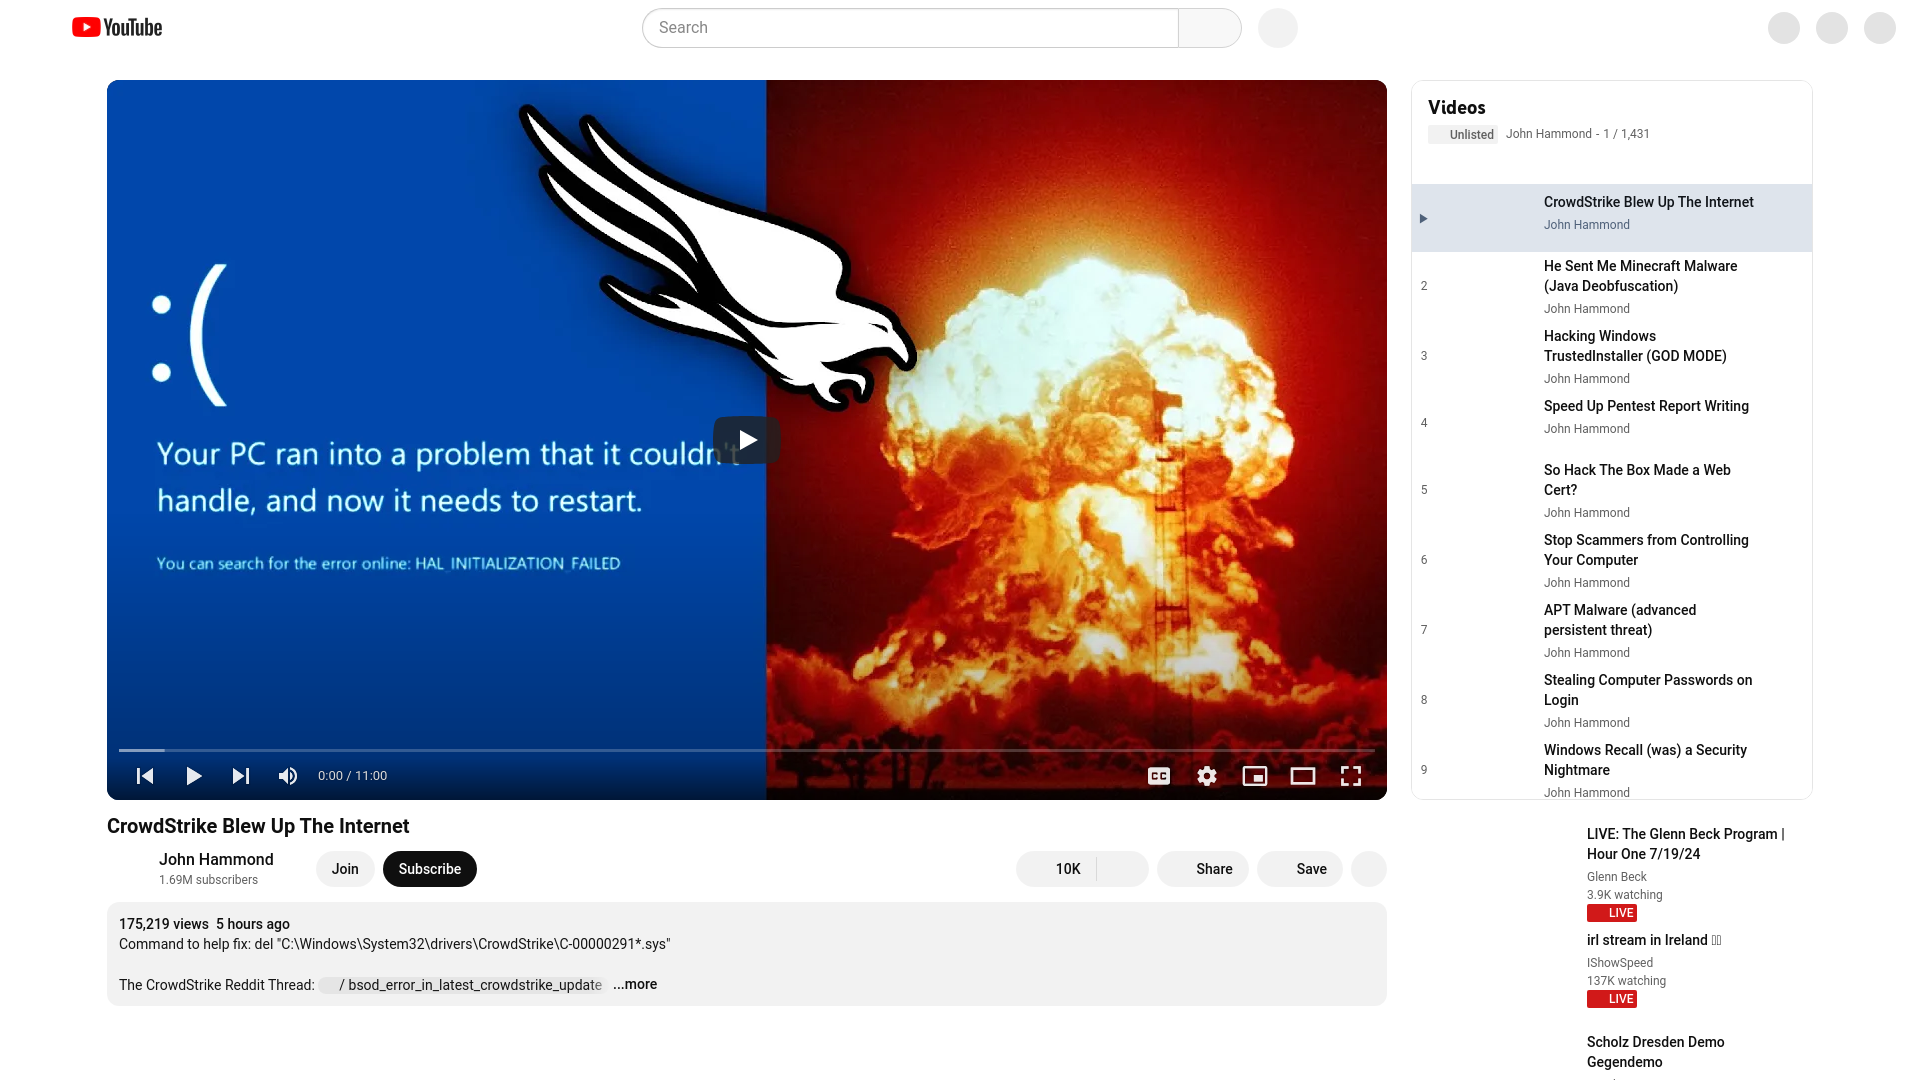Click the now-playing triangle in the playlist
Screen dimensions: 1920x1080
point(1423,219)
